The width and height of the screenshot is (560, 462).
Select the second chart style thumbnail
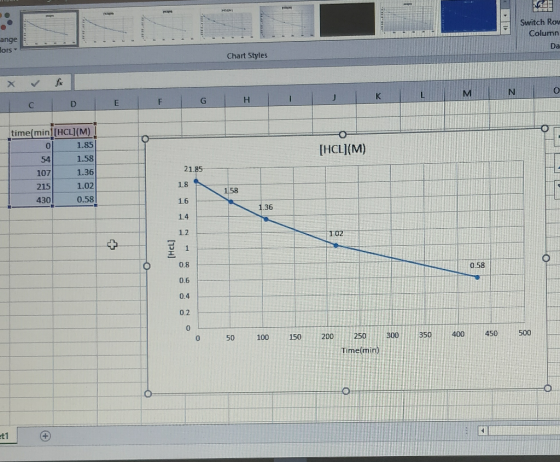[x=108, y=27]
